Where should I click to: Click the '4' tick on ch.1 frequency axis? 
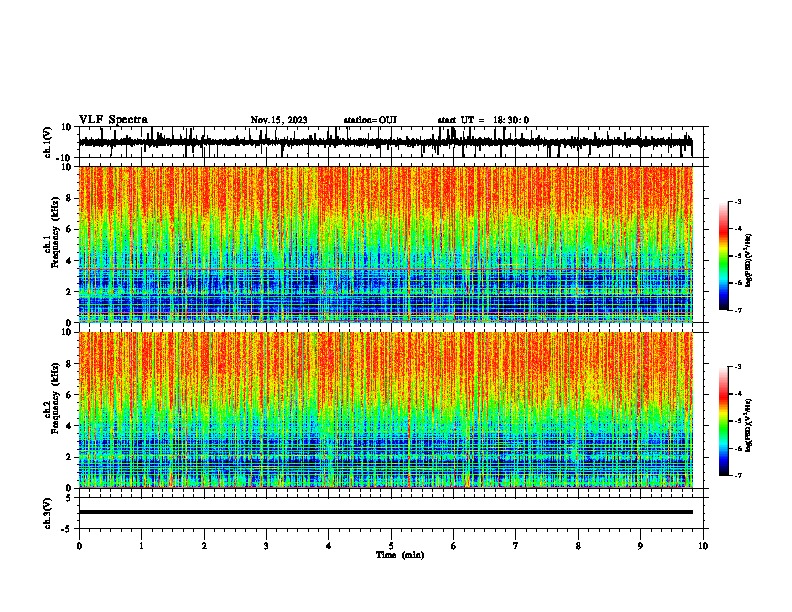69,261
